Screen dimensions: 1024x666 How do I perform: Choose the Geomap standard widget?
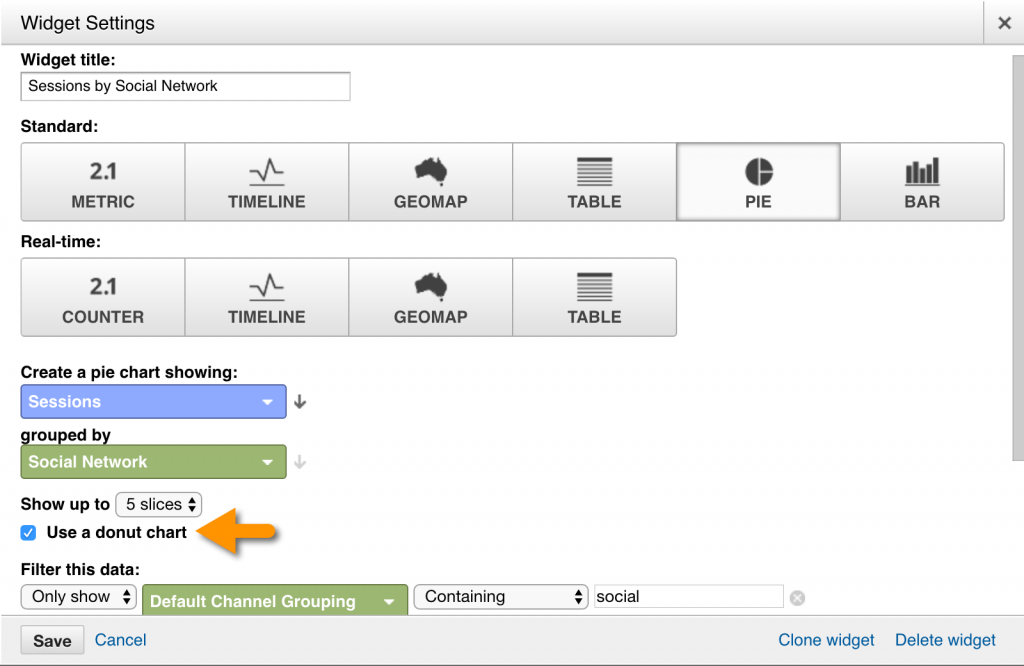coord(430,182)
